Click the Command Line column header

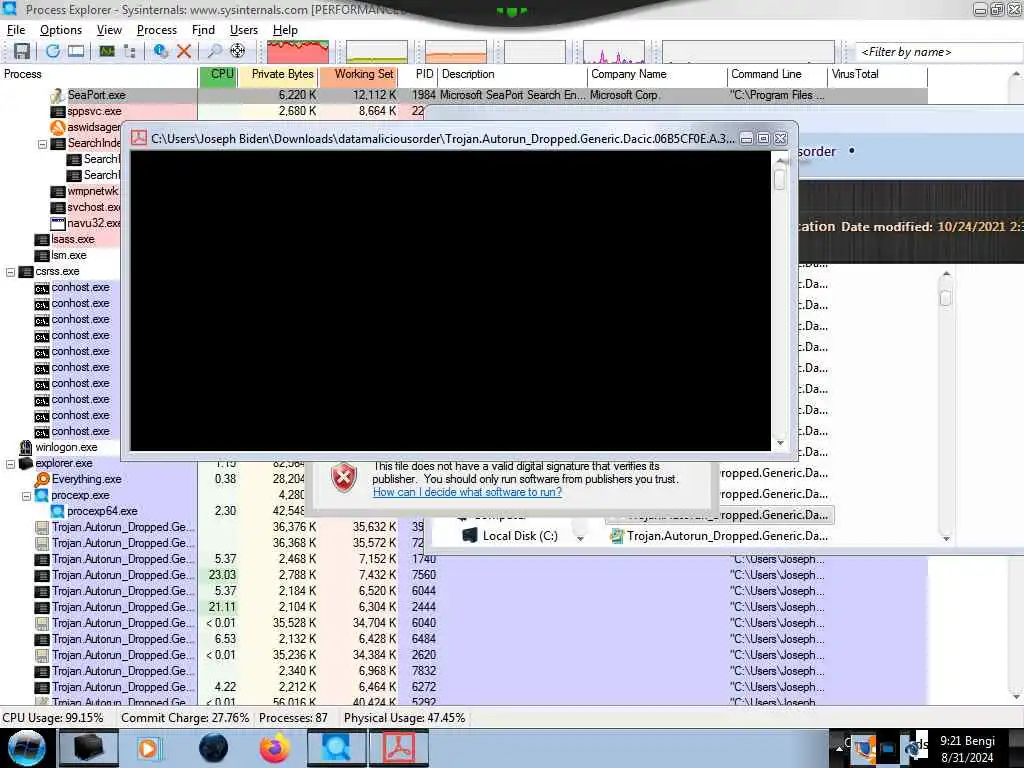pos(777,74)
